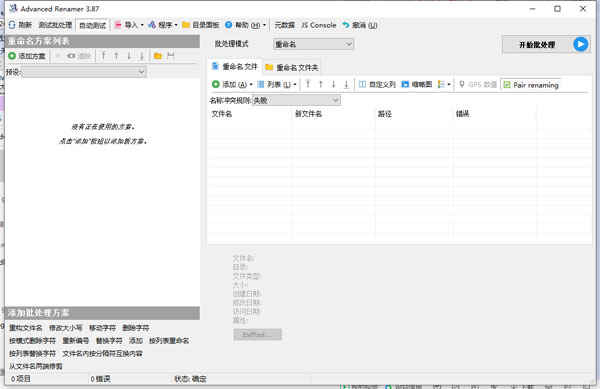Image resolution: width=600 pixels, height=389 pixels.
Task: Click the open-folder icon in method list toolbar
Action: [x=158, y=56]
